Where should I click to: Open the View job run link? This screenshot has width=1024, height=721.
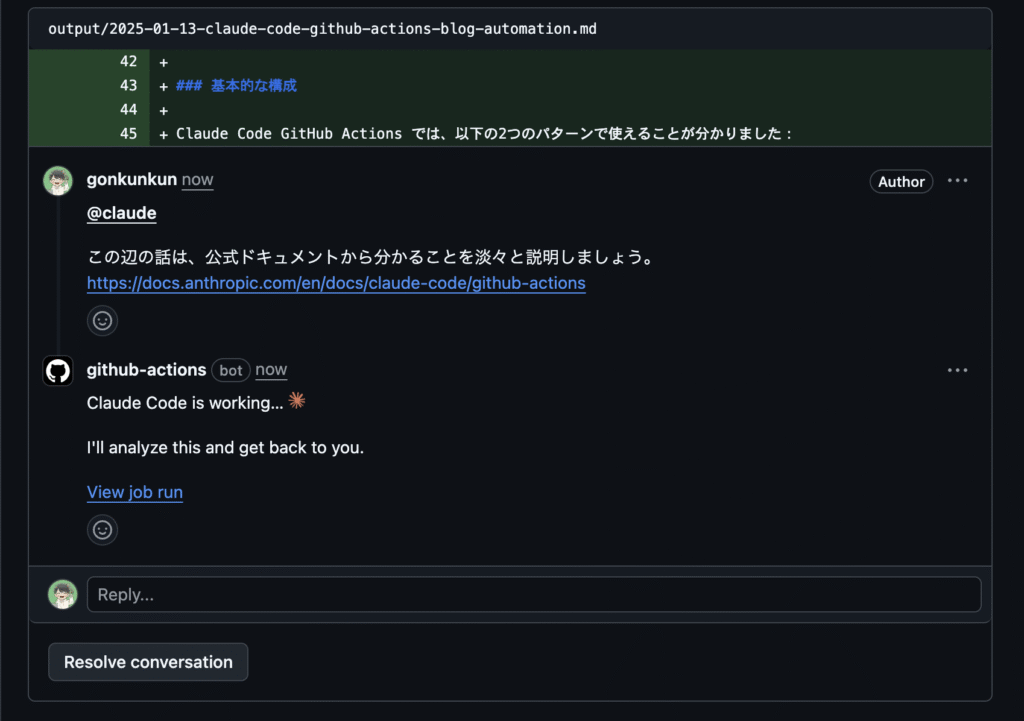click(x=135, y=492)
